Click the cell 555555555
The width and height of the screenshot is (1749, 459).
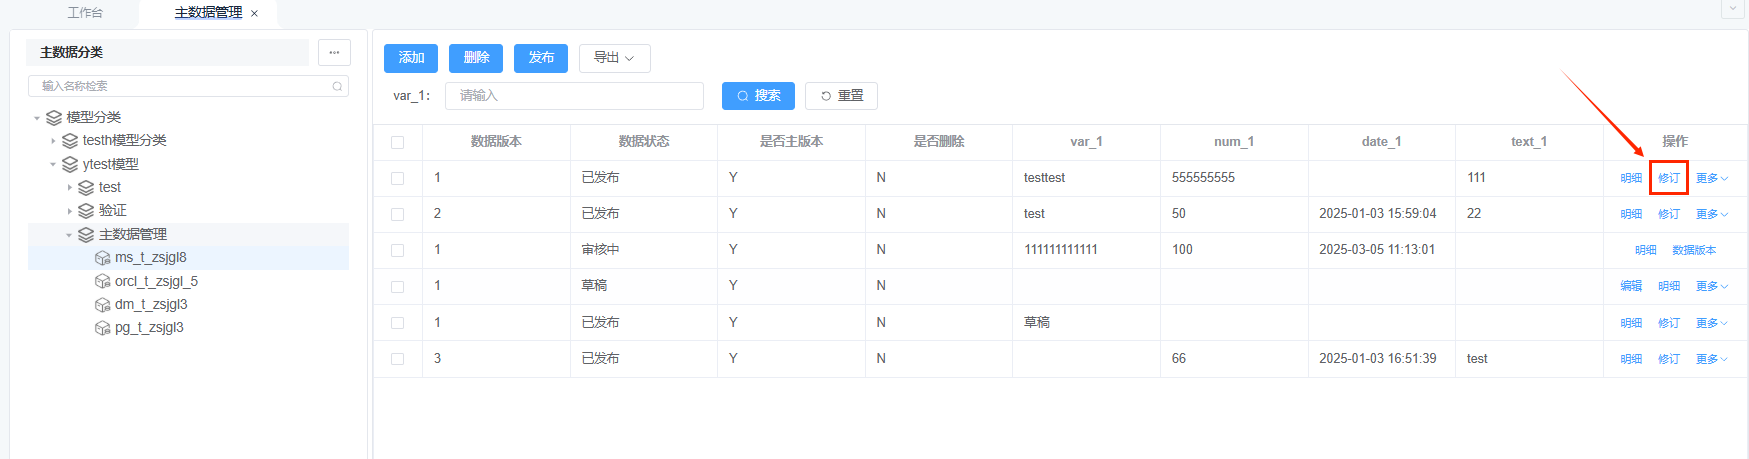click(x=1203, y=178)
